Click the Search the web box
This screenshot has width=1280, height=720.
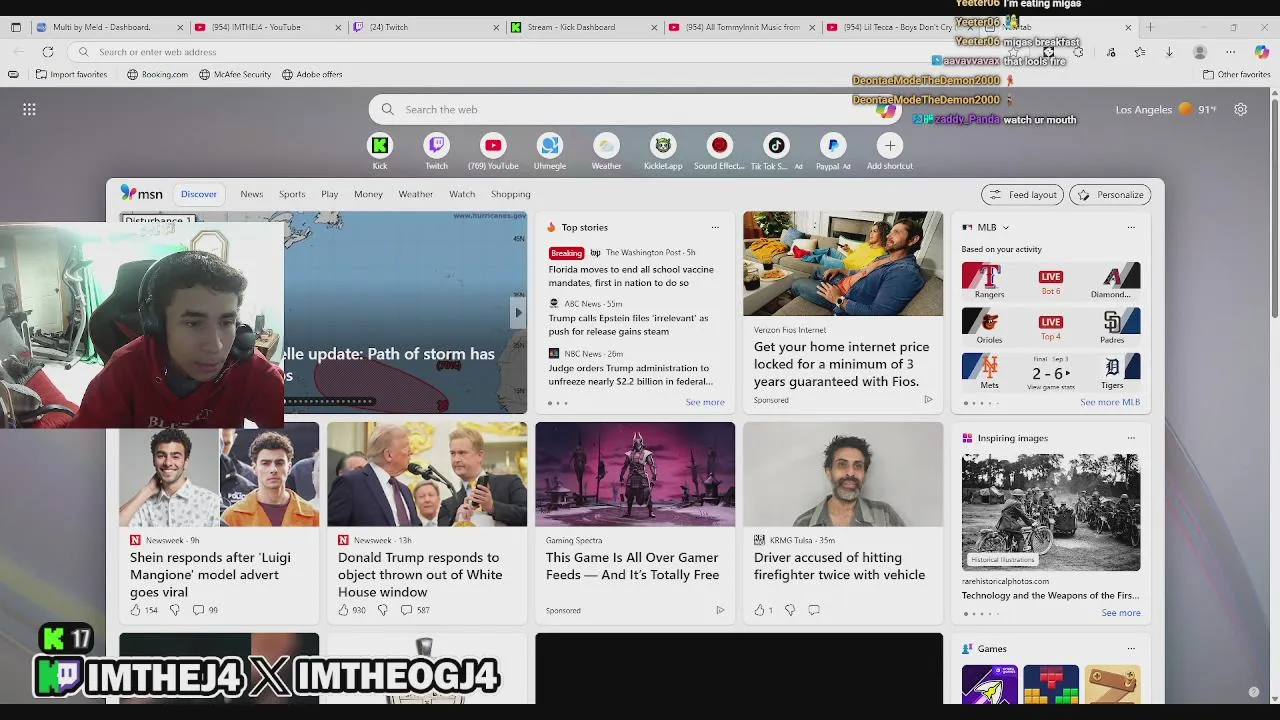tap(634, 110)
